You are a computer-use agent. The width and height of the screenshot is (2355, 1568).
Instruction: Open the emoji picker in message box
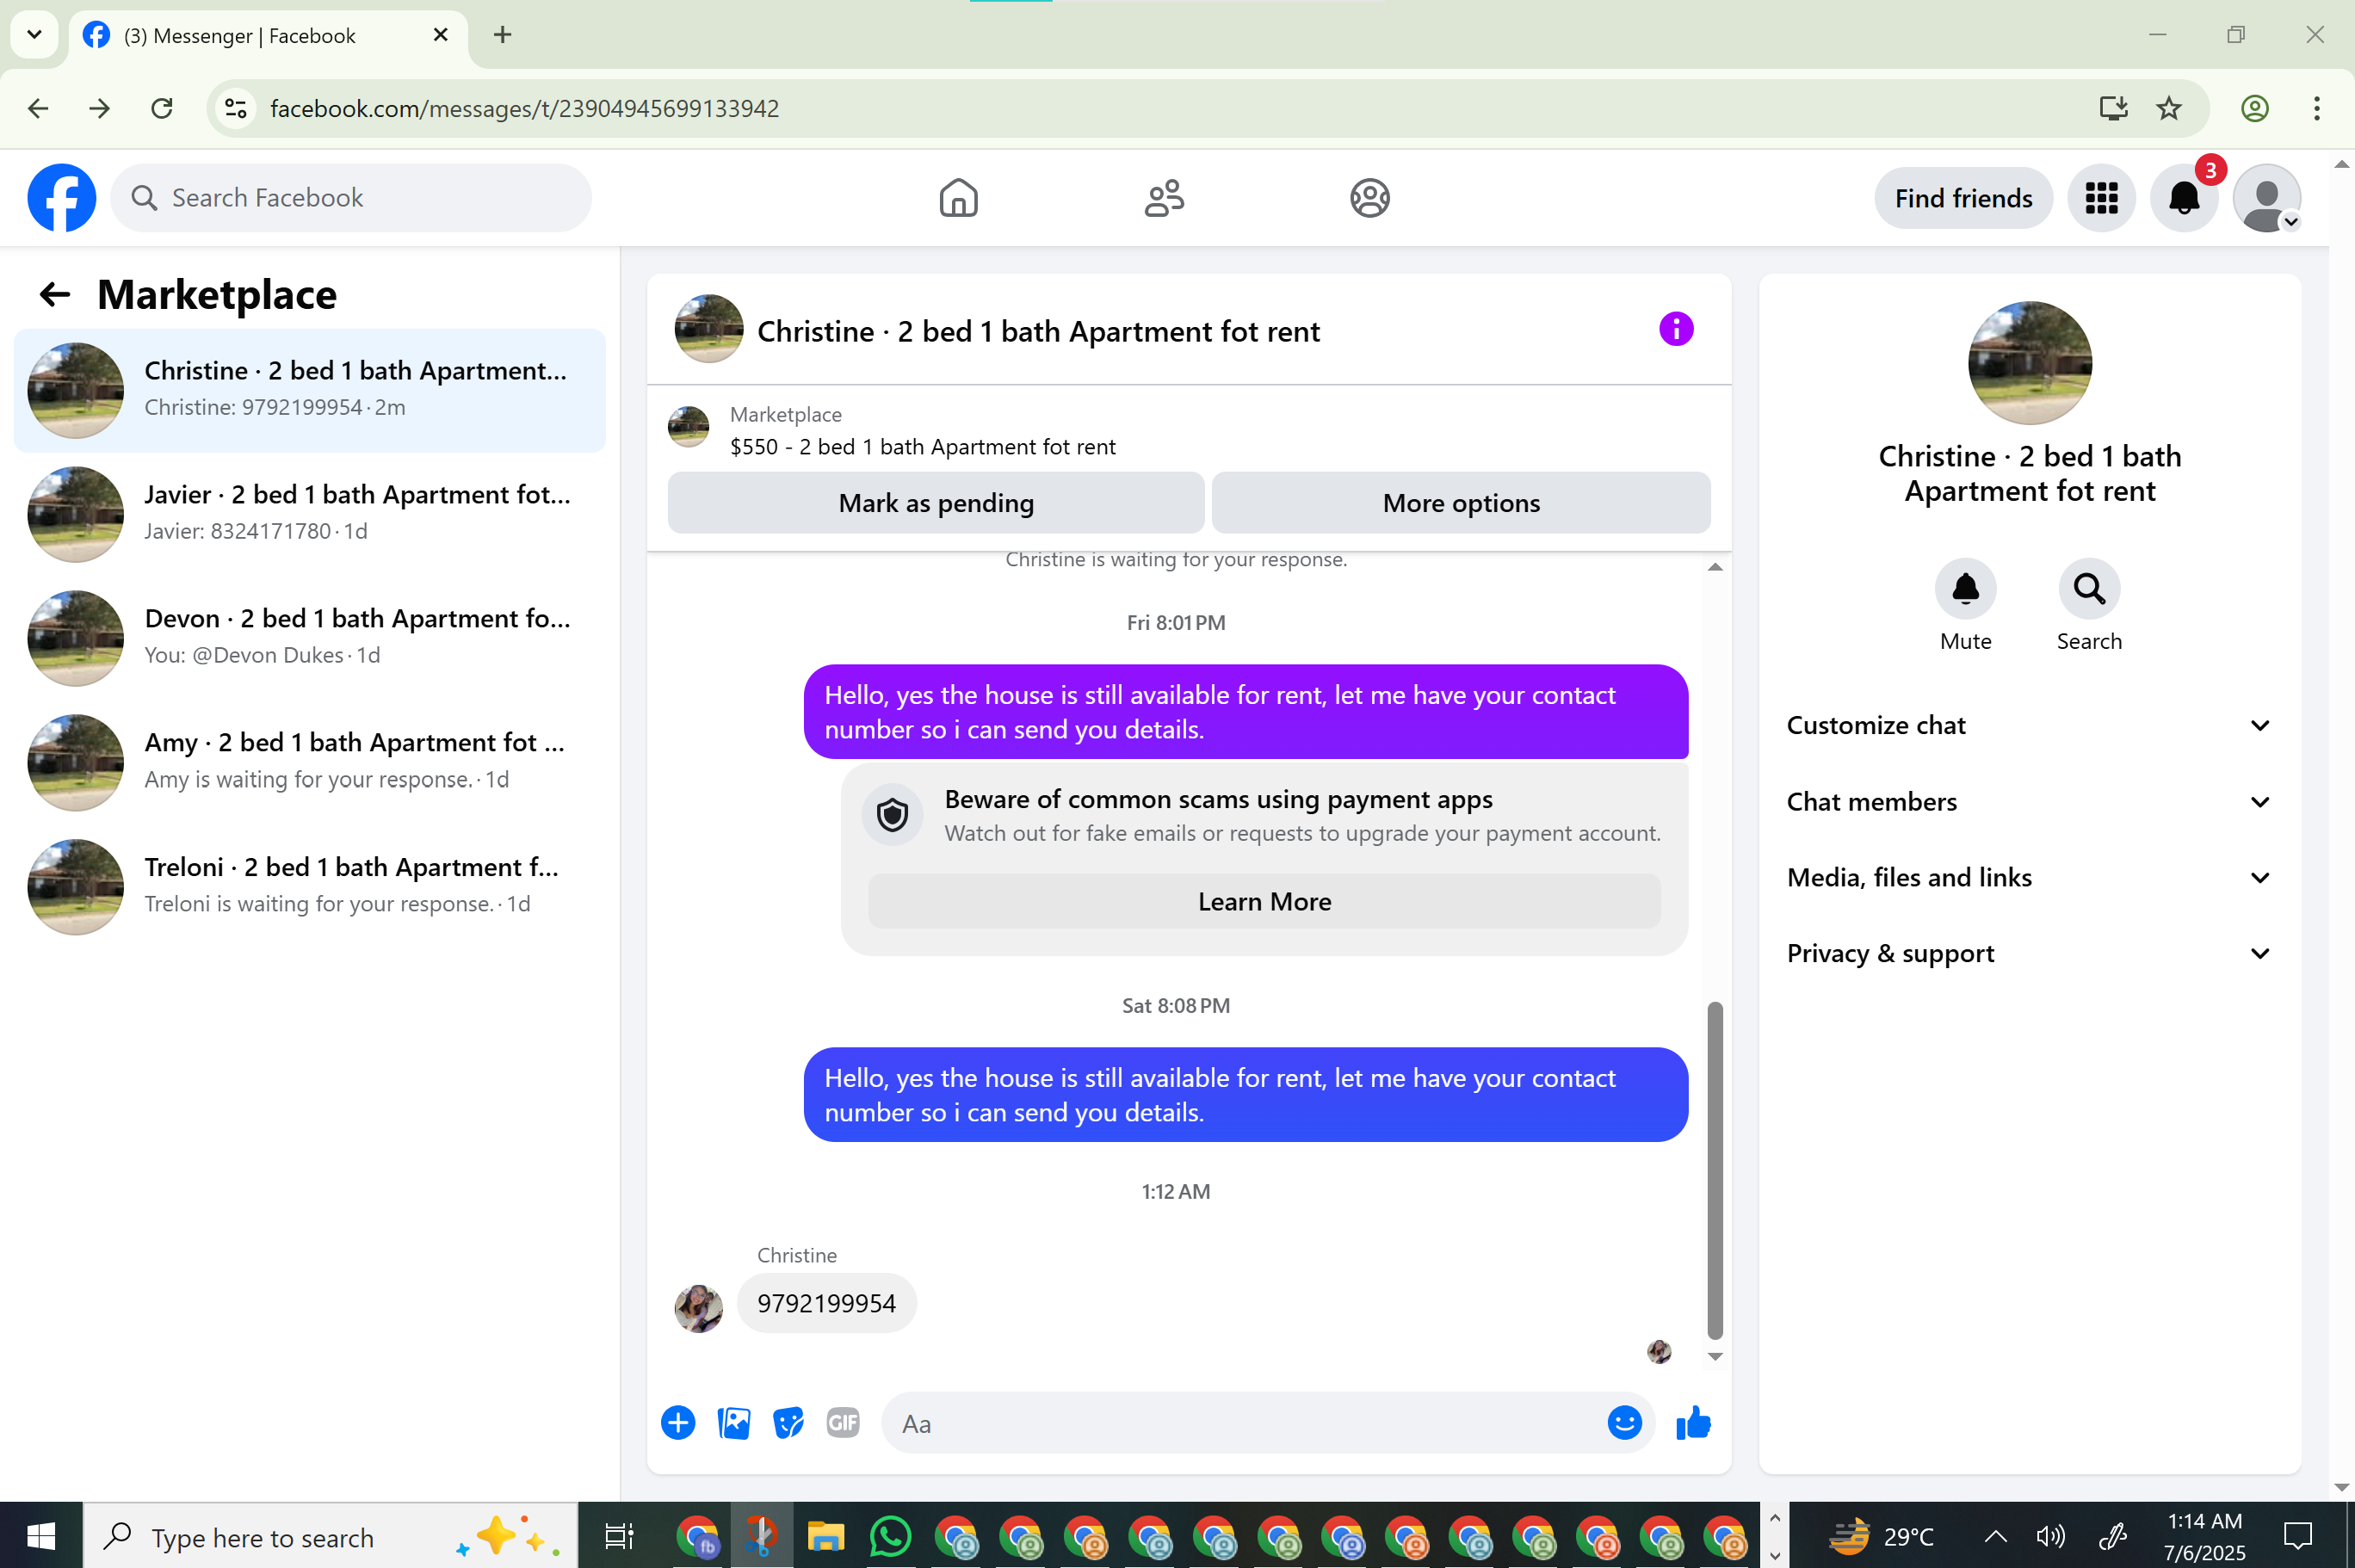(1624, 1423)
